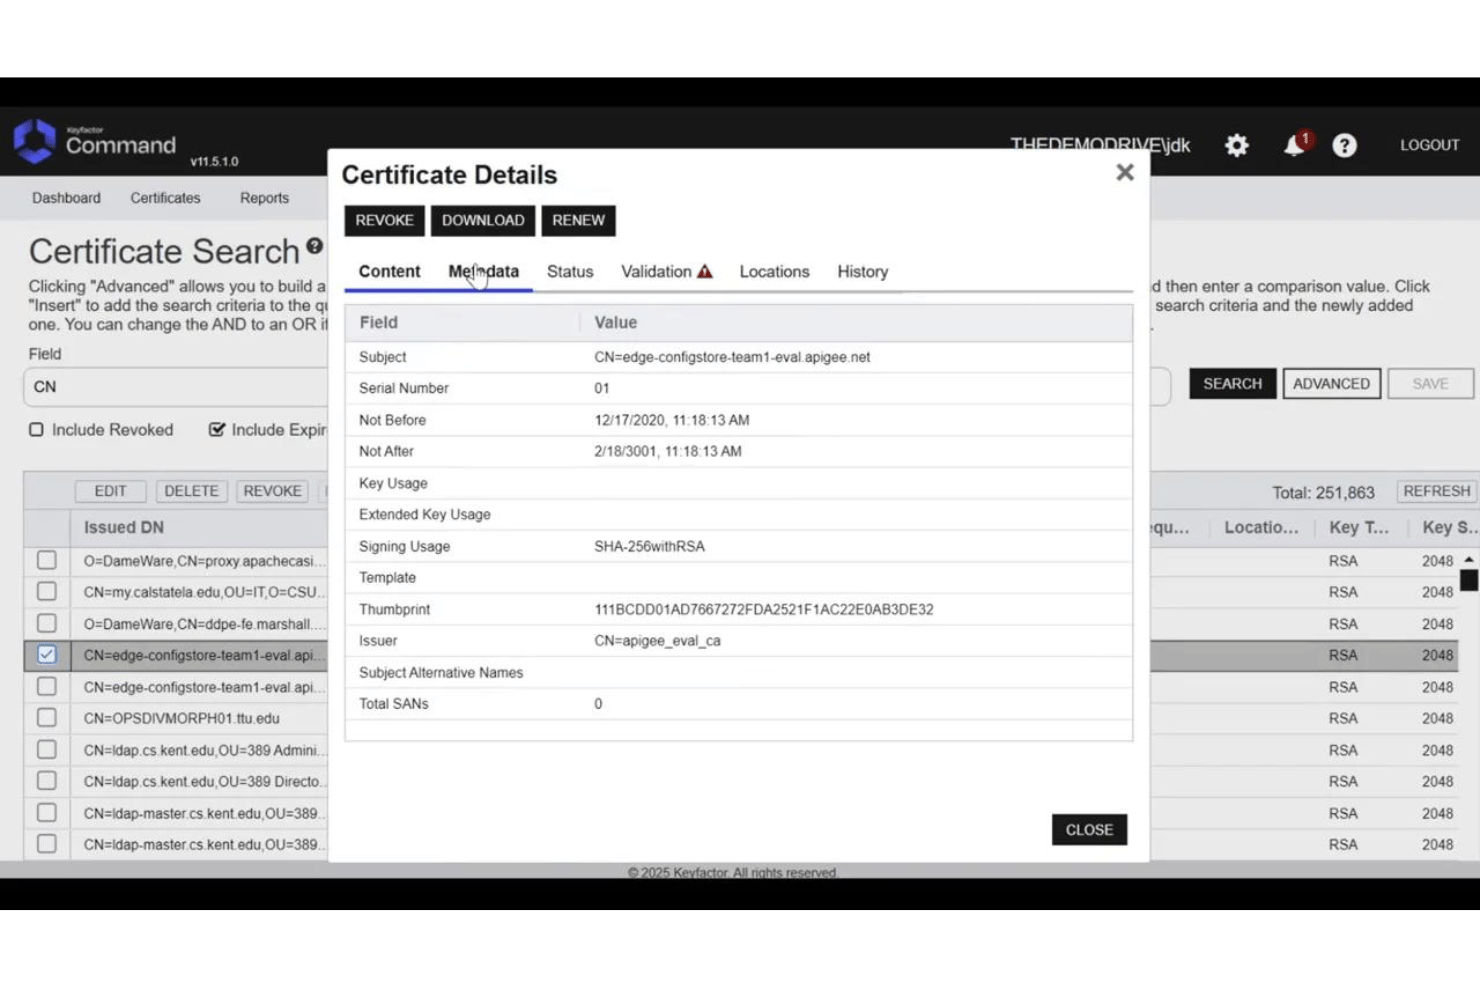Sort by the Issued DN column header
The width and height of the screenshot is (1480, 987).
[124, 527]
